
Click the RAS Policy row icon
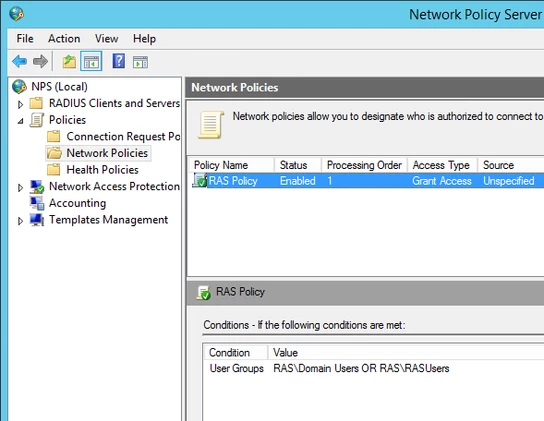tap(200, 180)
